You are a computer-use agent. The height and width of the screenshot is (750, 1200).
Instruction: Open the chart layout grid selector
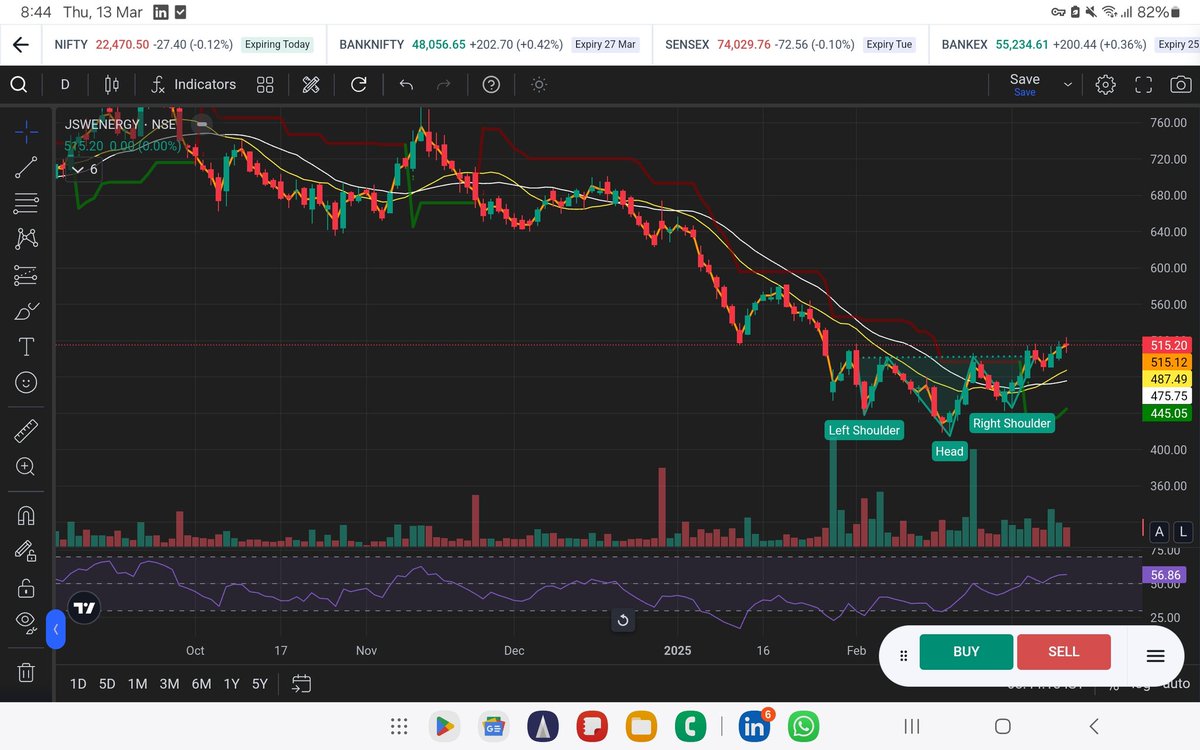265,85
